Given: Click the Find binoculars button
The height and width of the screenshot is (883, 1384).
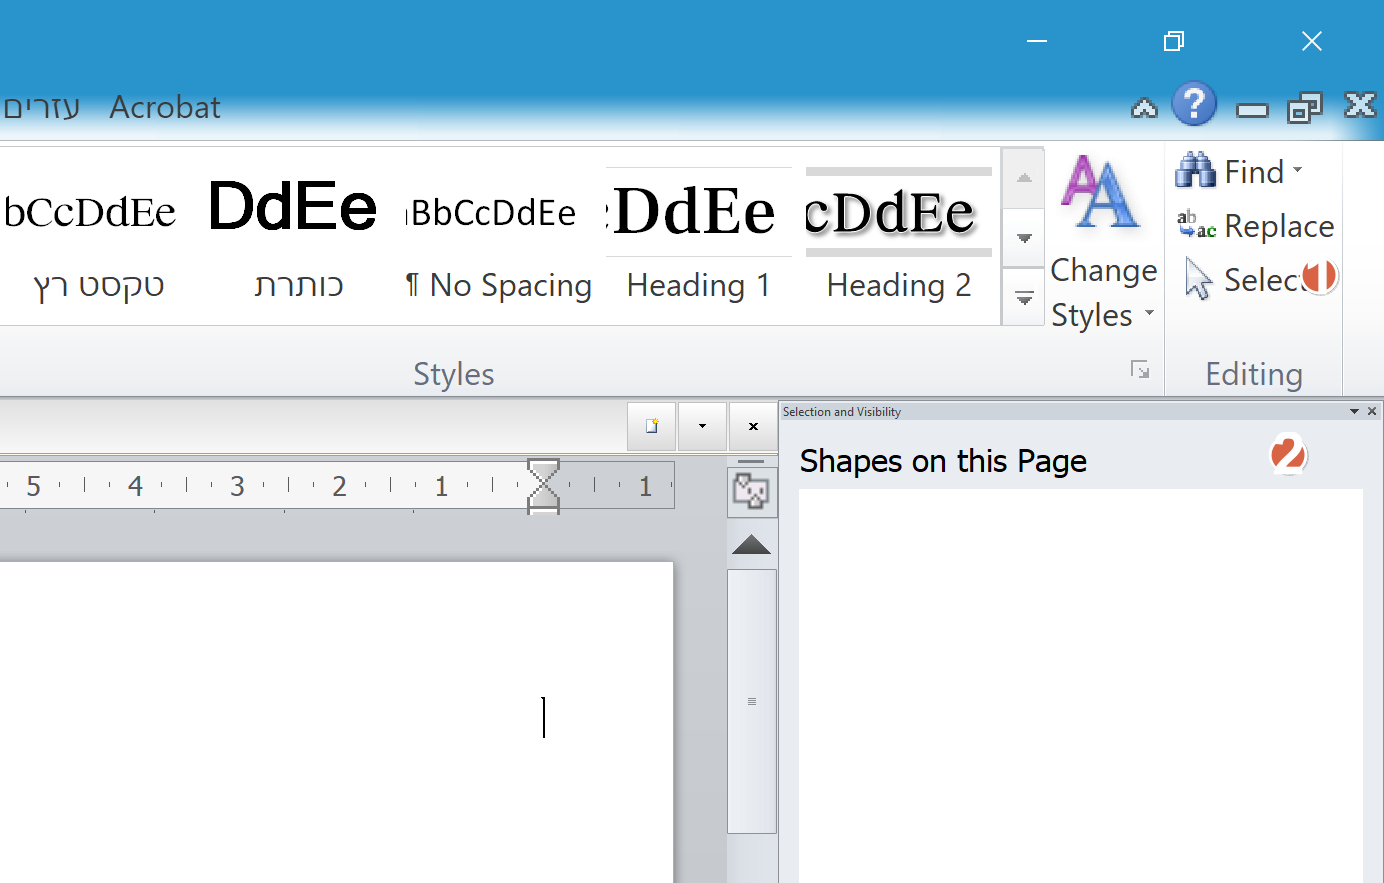Looking at the screenshot, I should (x=1230, y=172).
